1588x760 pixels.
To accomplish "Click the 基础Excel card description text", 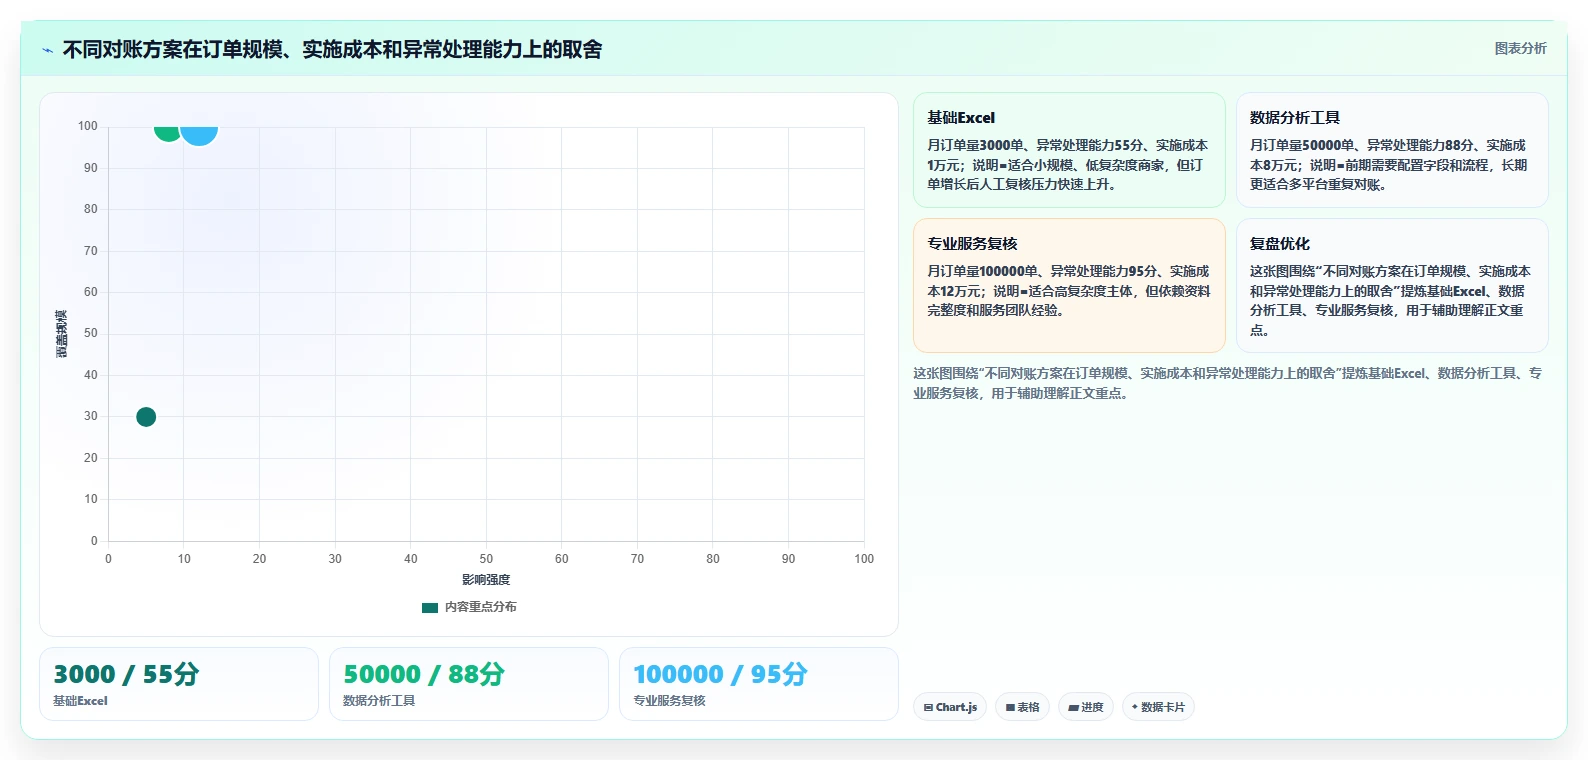I will tap(1068, 165).
